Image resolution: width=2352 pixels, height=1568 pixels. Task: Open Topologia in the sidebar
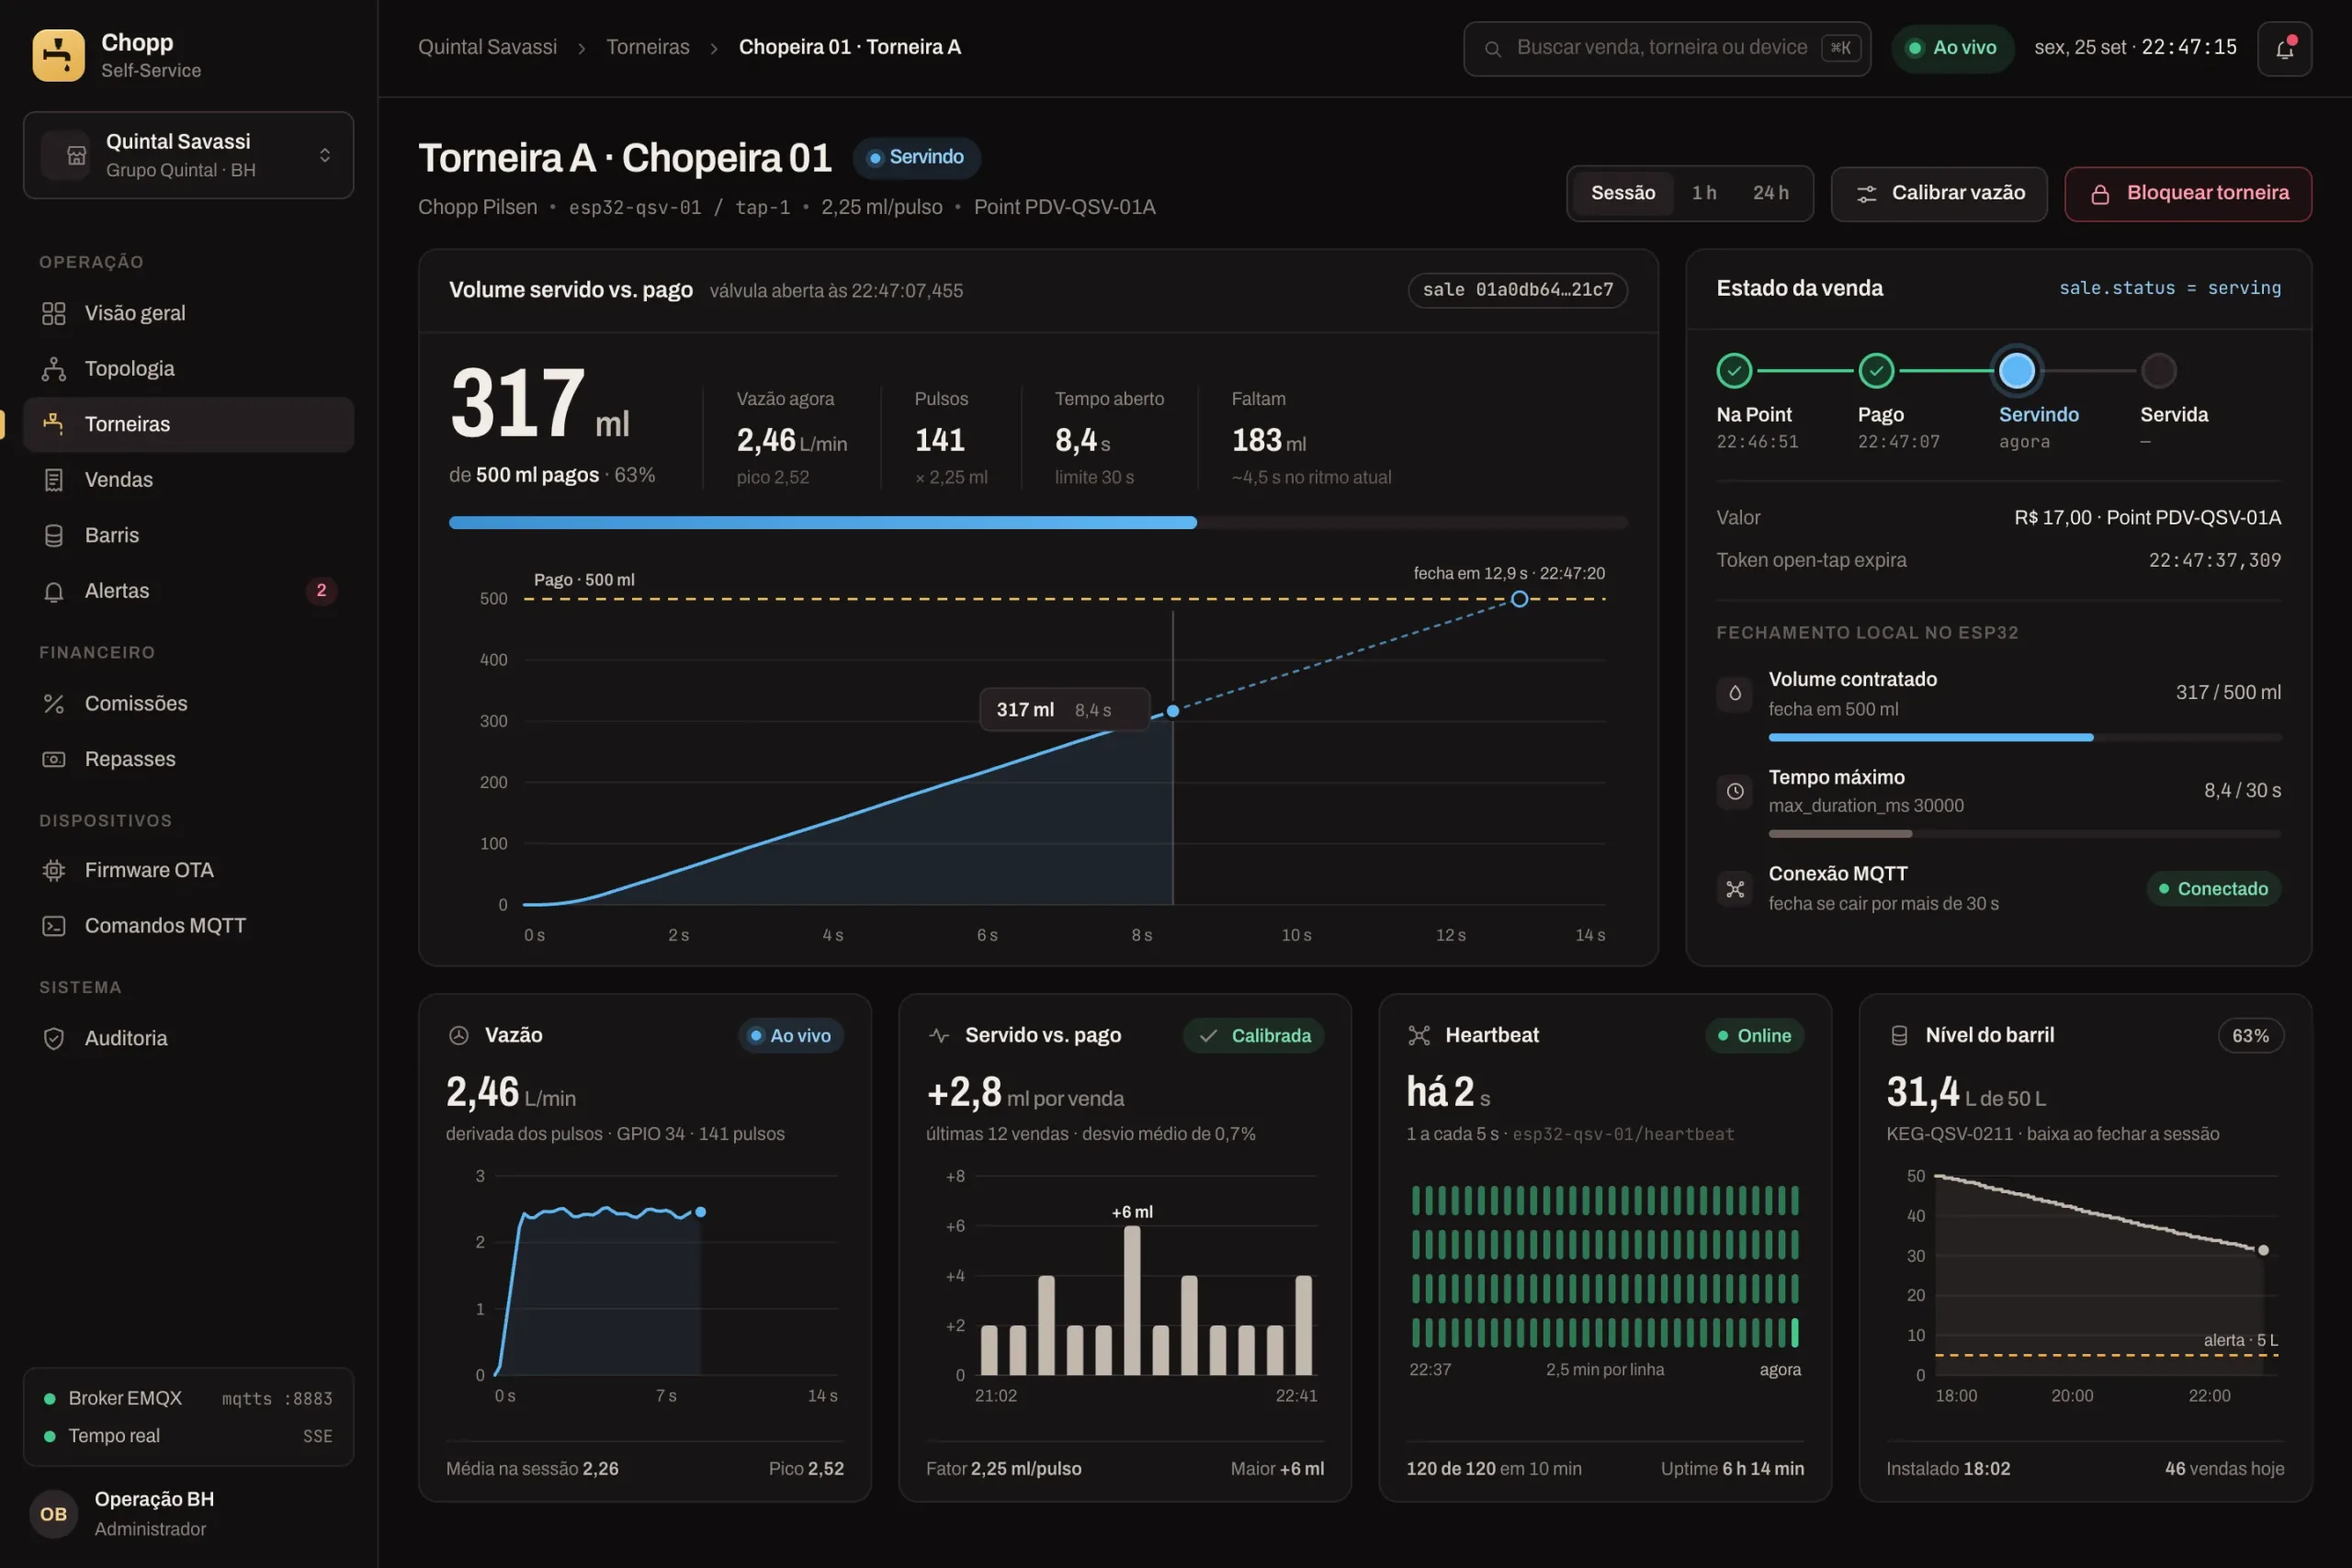188,368
